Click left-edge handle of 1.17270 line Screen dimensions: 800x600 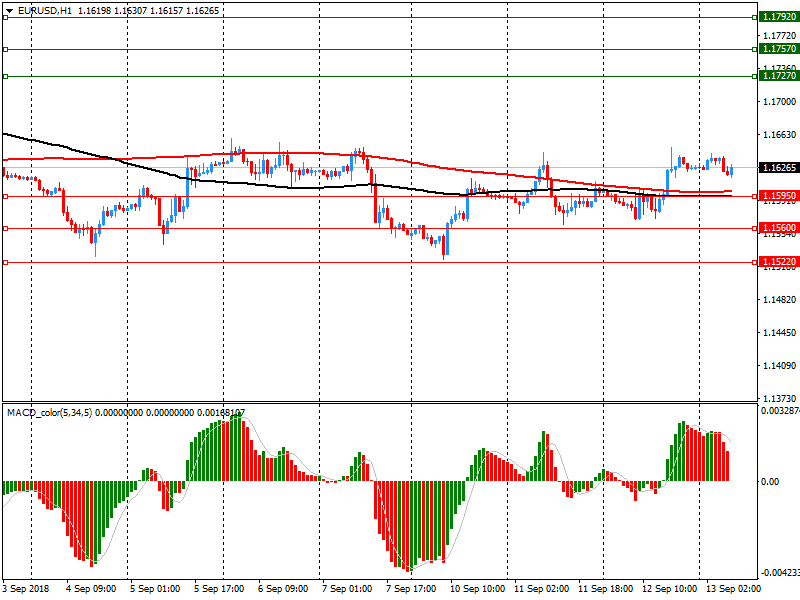tap(5, 76)
